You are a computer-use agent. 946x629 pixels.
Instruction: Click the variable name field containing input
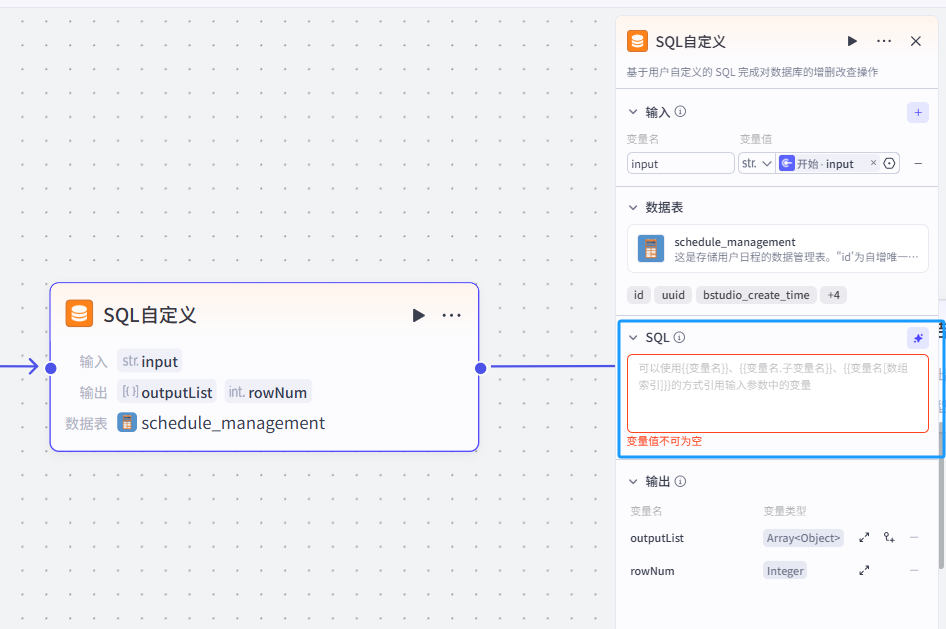(x=680, y=163)
